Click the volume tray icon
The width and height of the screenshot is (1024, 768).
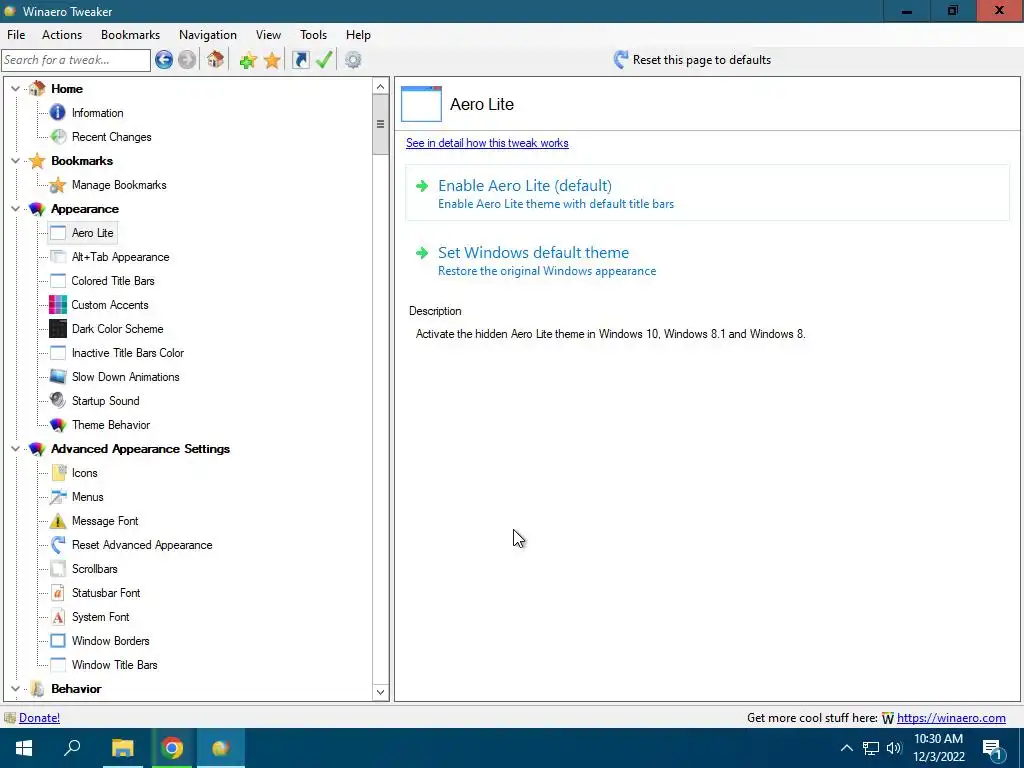point(894,748)
